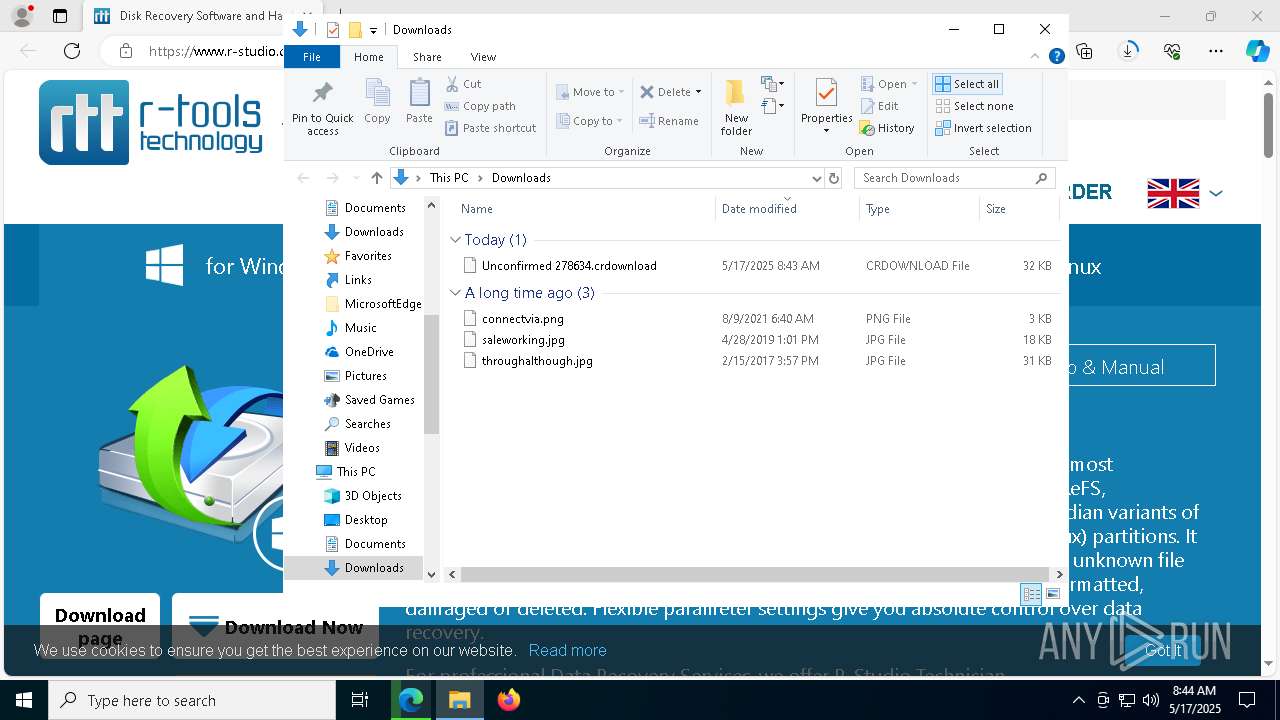
Task: Click Select all in ribbon
Action: [x=967, y=84]
